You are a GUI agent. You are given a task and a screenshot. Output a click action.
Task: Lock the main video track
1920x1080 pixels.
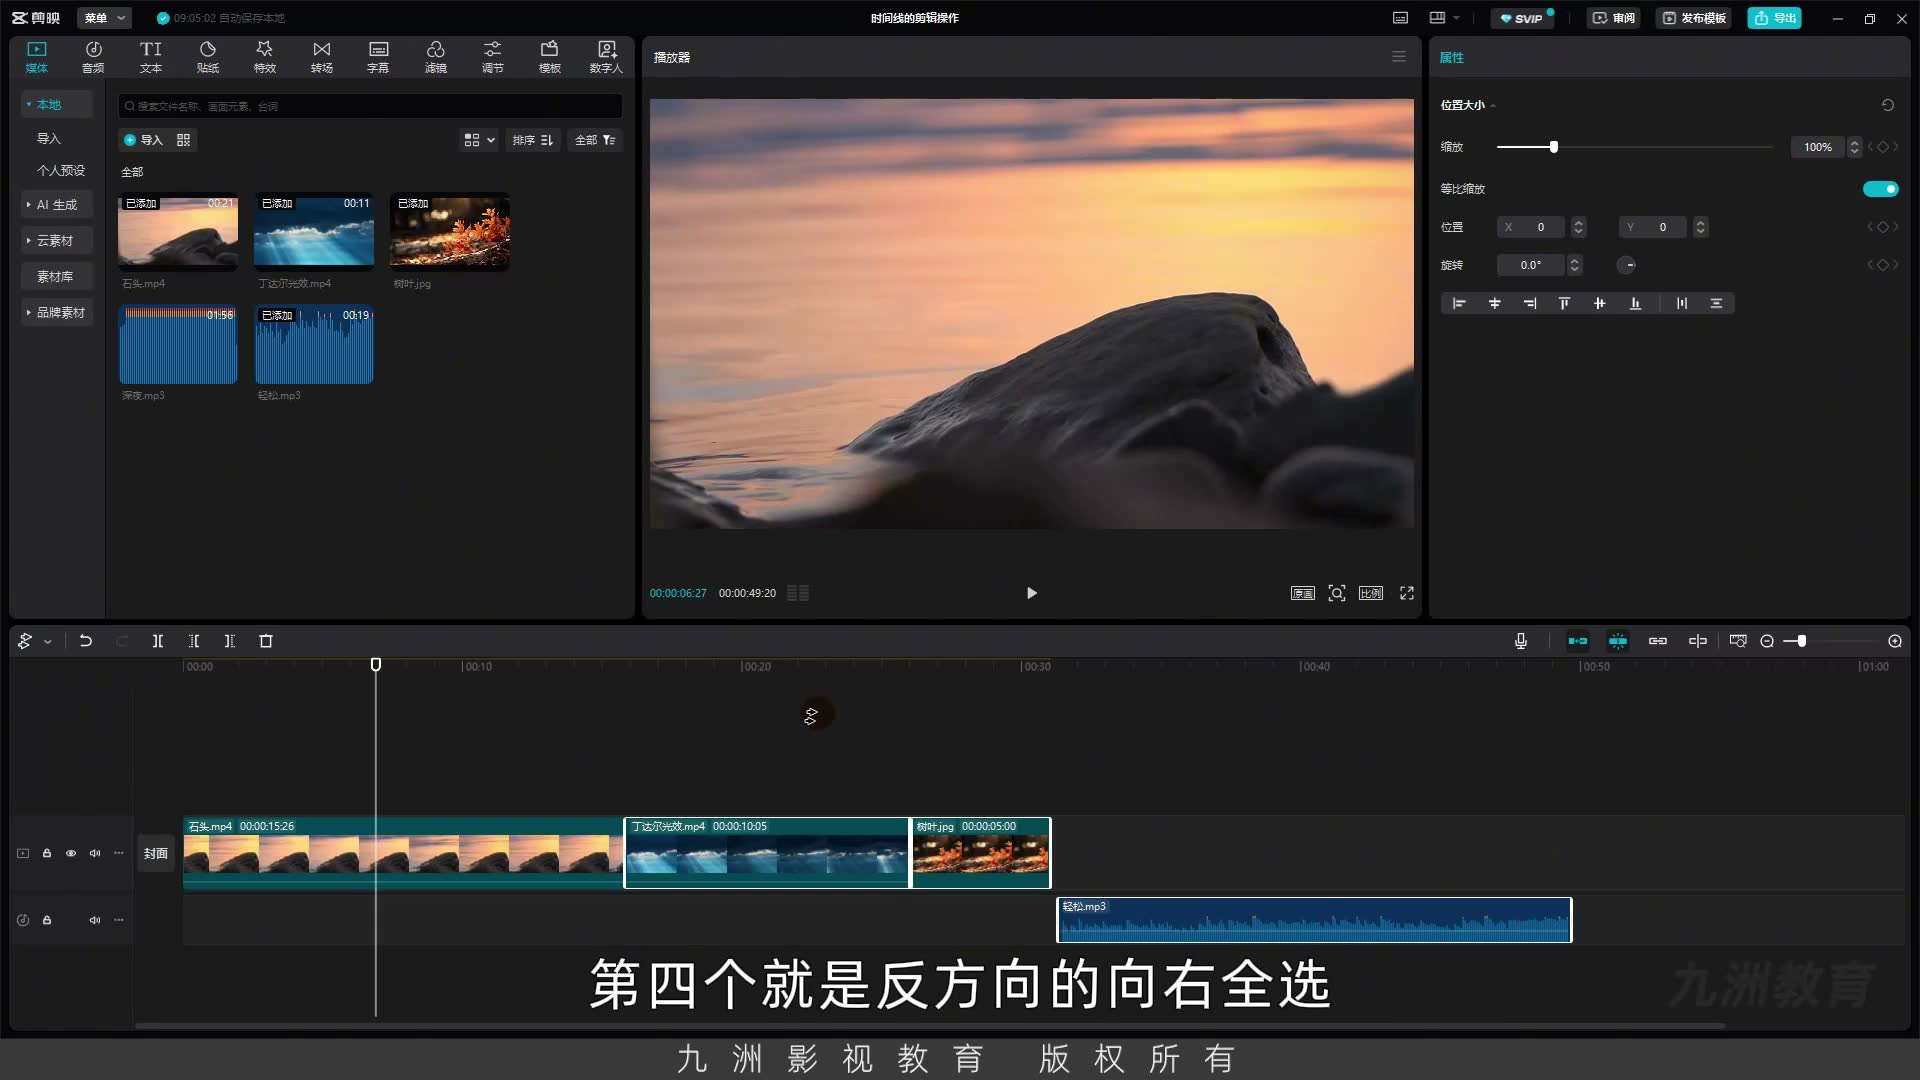click(x=47, y=853)
